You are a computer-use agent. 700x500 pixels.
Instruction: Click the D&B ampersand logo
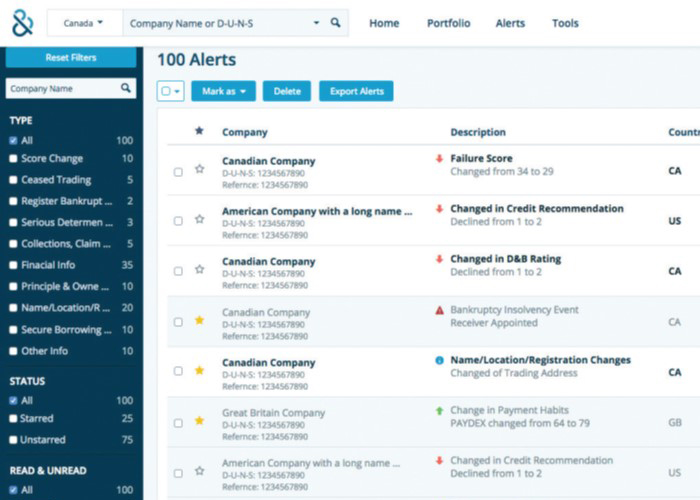tap(22, 23)
